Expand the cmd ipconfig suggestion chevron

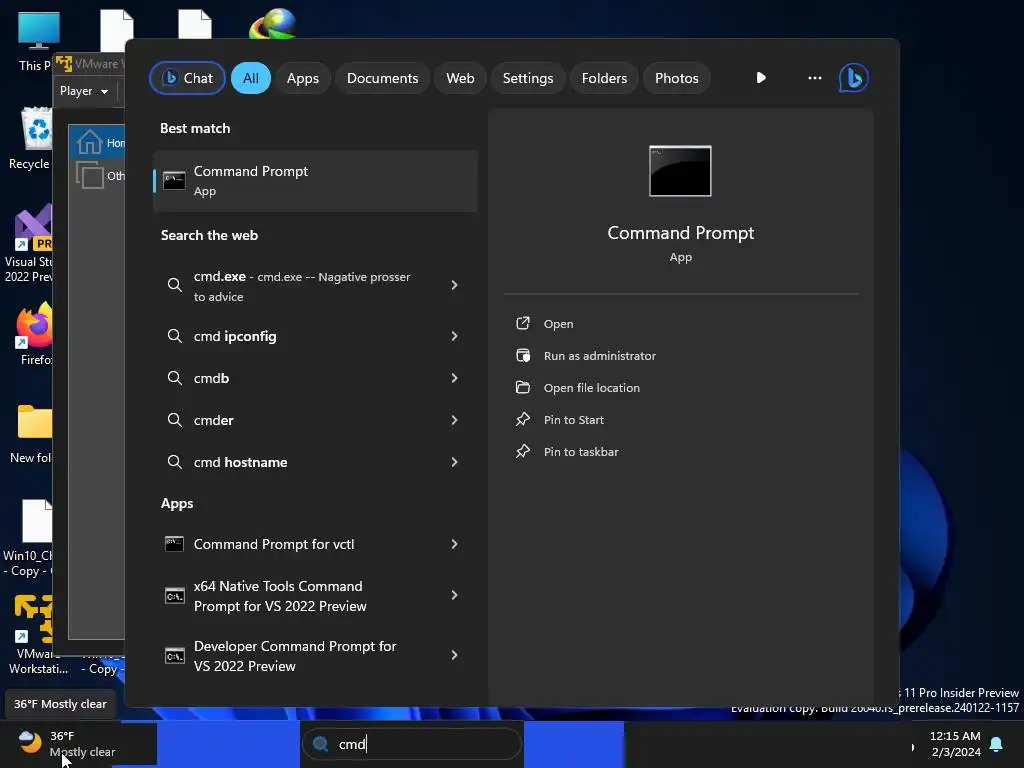click(455, 336)
